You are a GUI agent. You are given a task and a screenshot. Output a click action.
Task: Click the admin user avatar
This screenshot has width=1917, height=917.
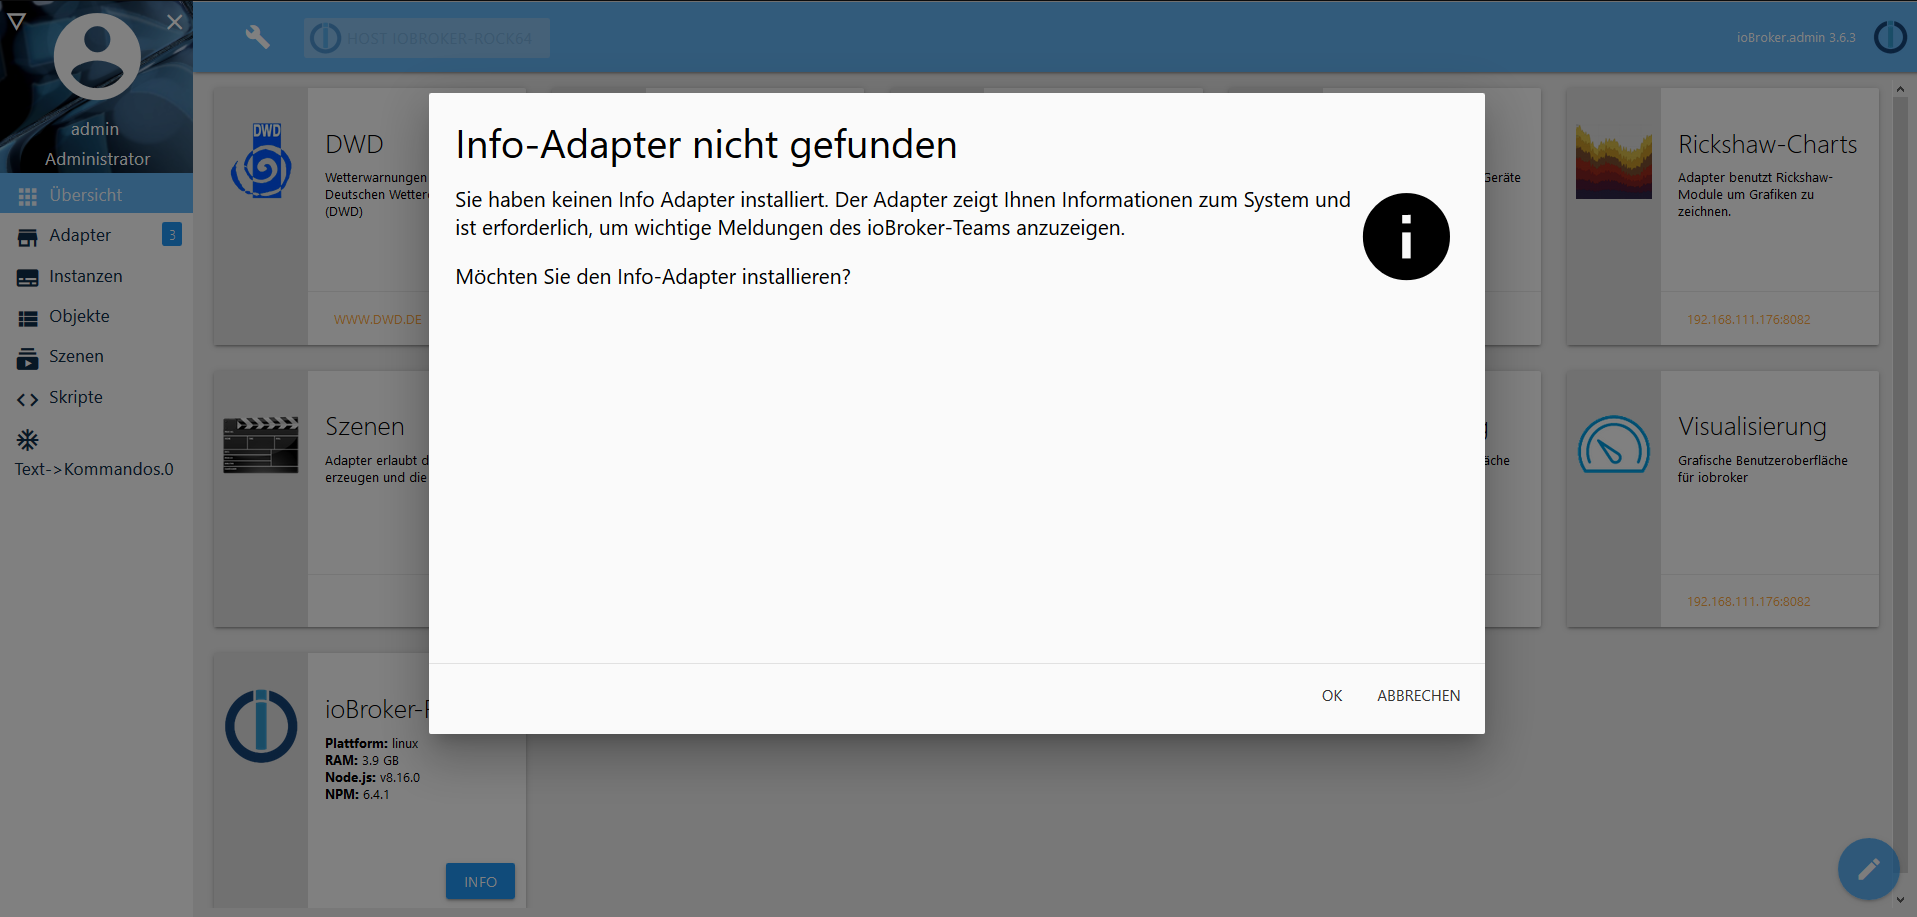click(97, 57)
